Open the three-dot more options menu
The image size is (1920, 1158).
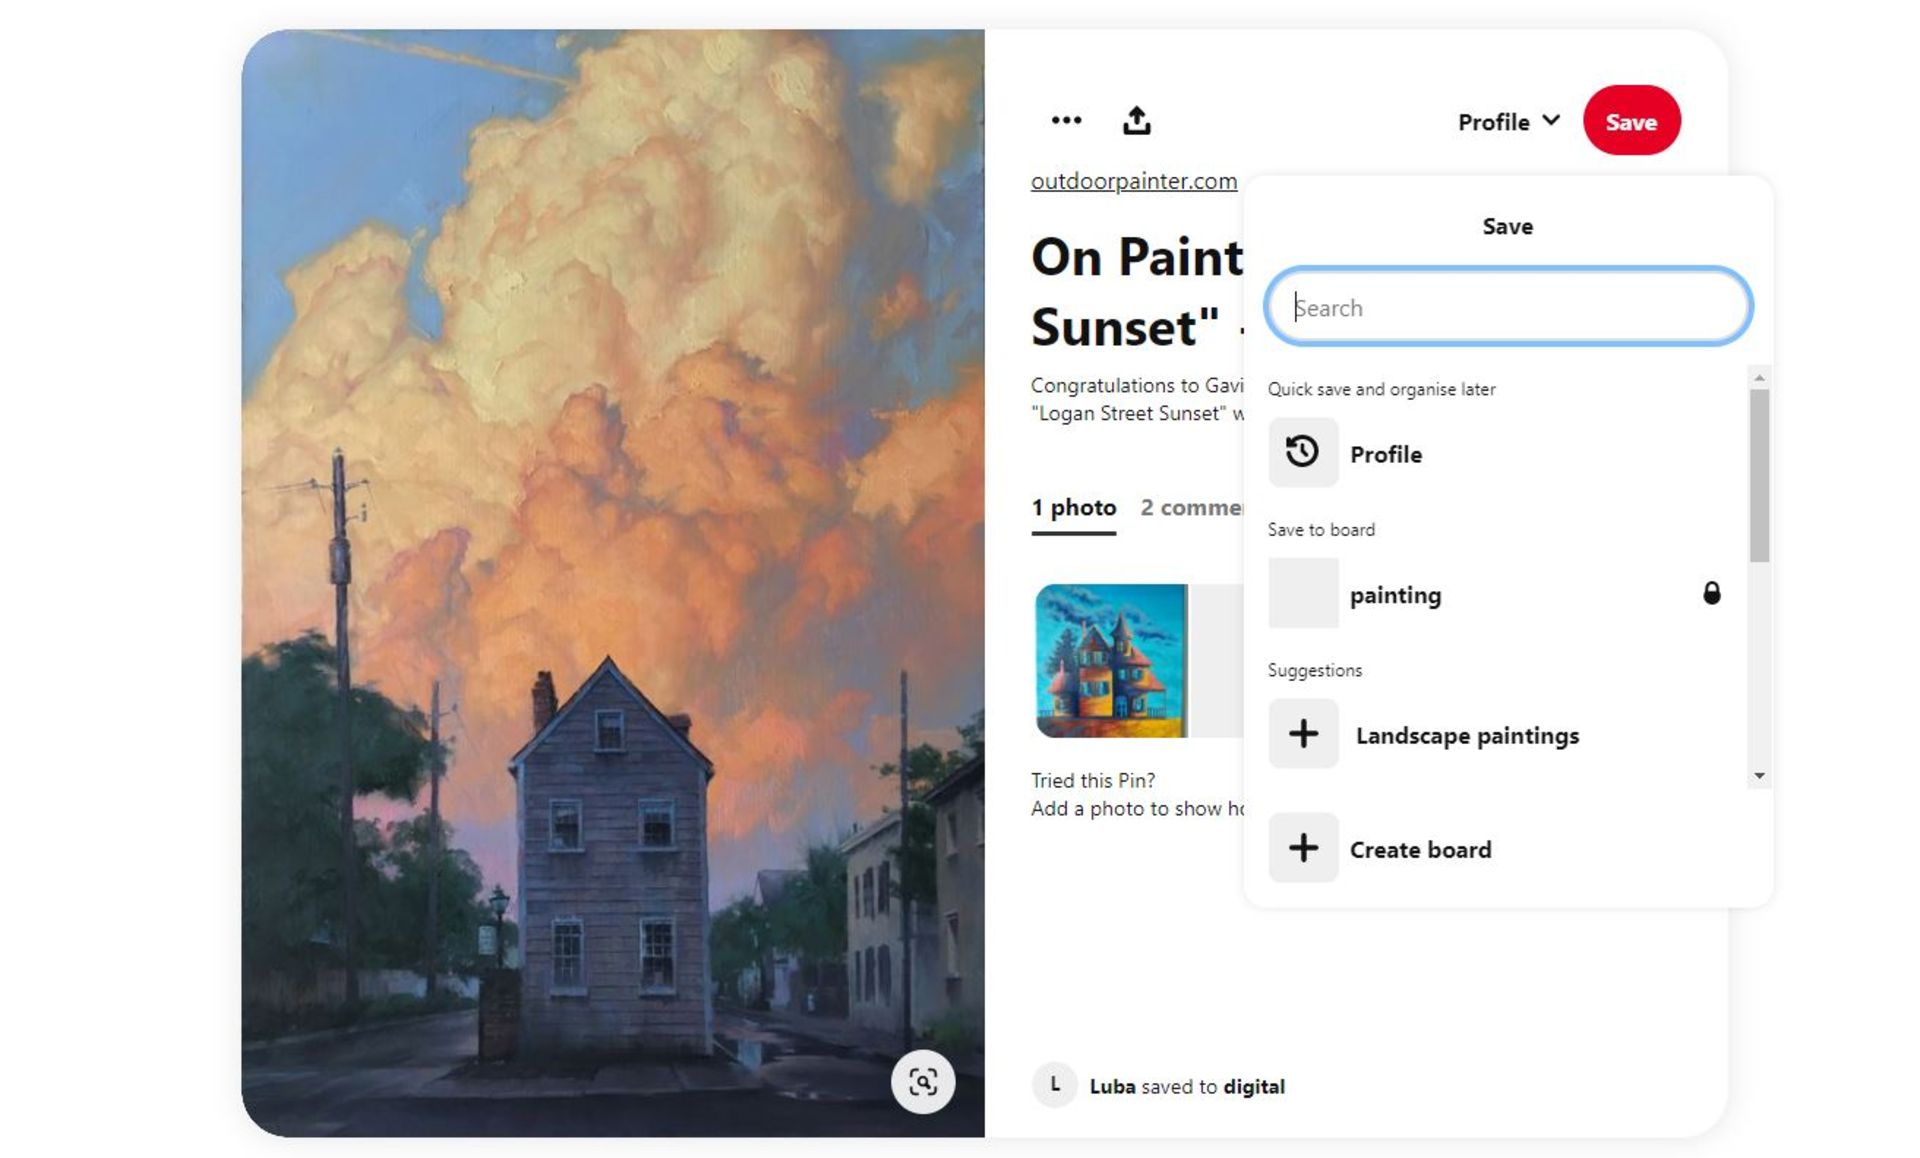[1067, 121]
